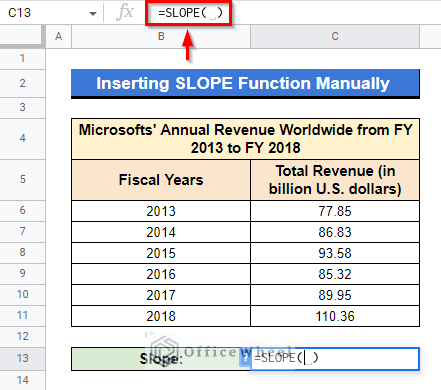The height and width of the screenshot is (390, 441).
Task: Select cell with year 2018
Action: pos(161,316)
